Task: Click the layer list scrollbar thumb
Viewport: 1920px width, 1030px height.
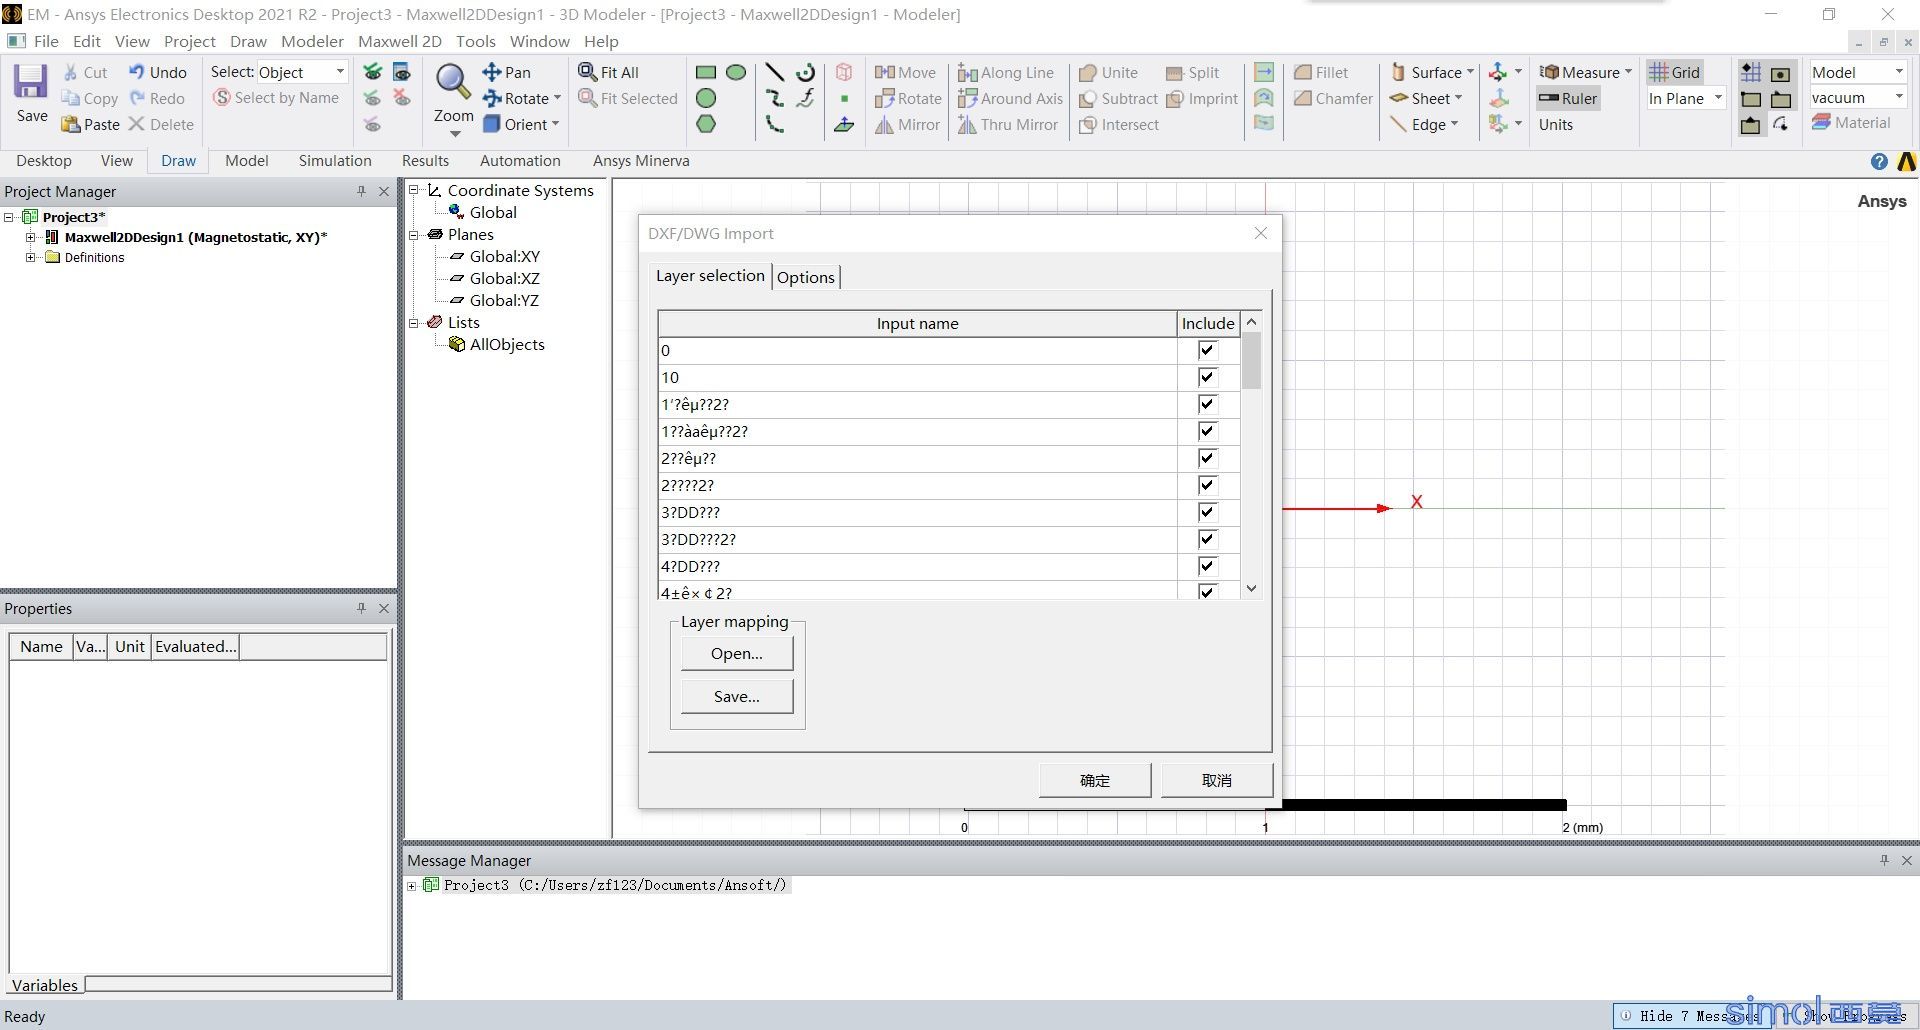Action: tap(1251, 360)
